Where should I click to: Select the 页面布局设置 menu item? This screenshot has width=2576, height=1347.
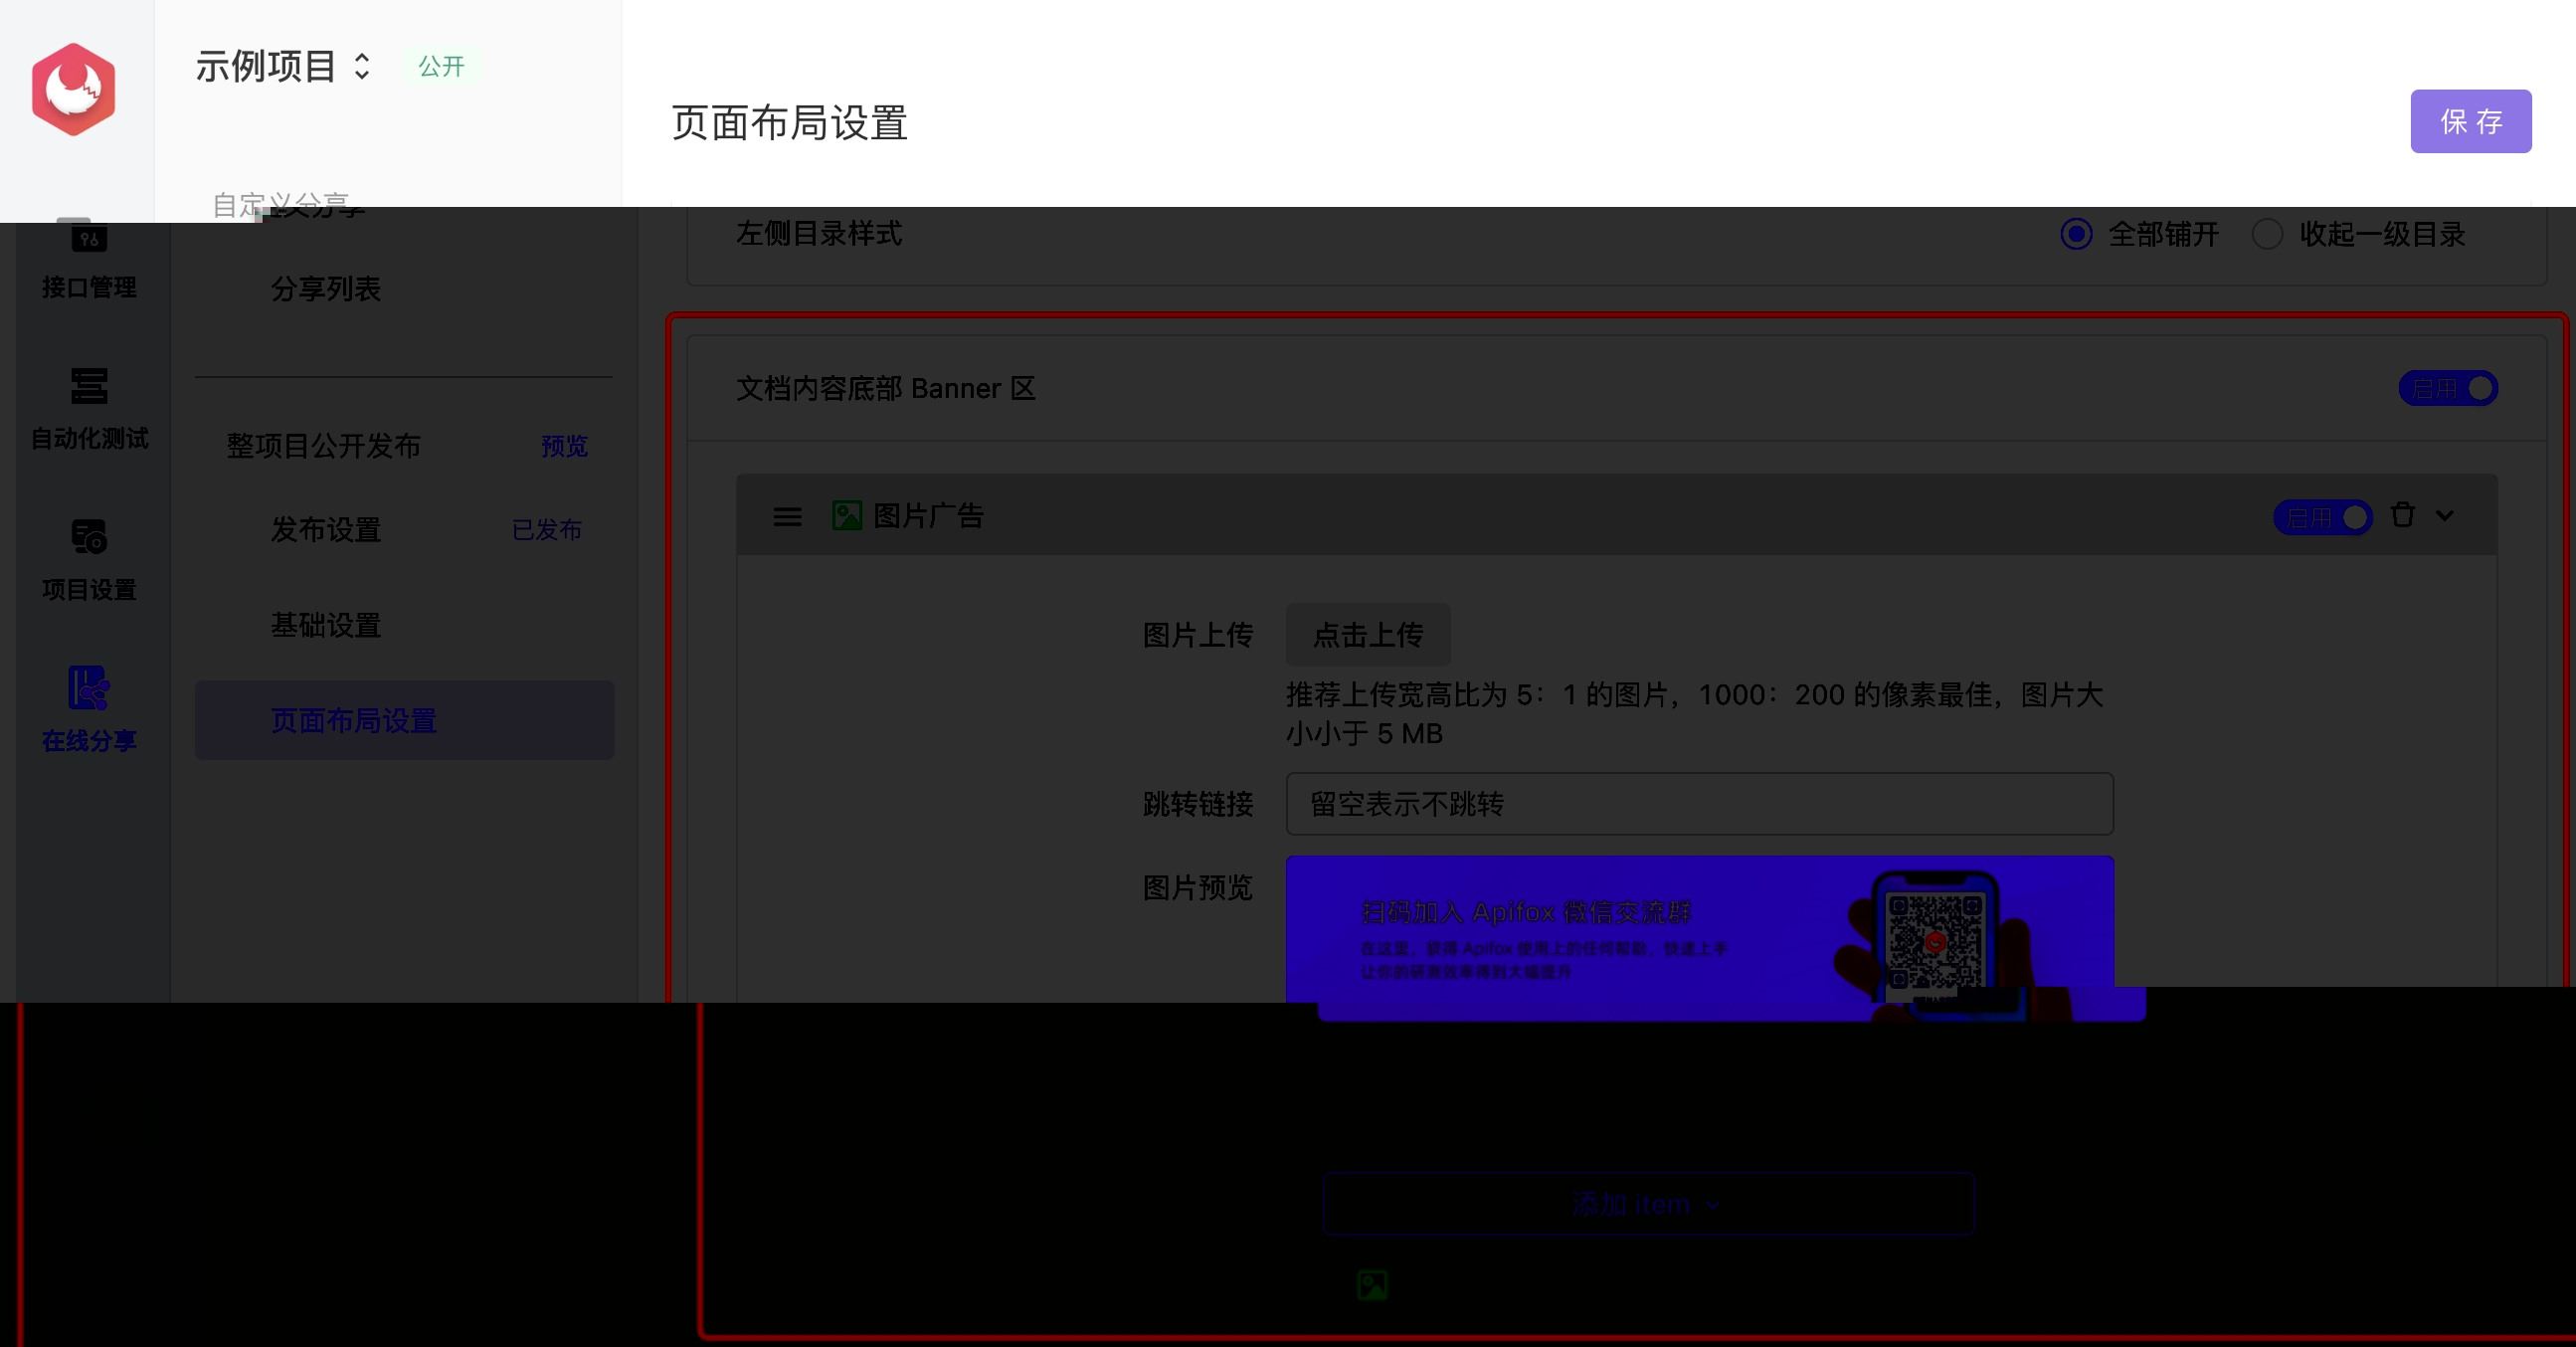tap(404, 721)
